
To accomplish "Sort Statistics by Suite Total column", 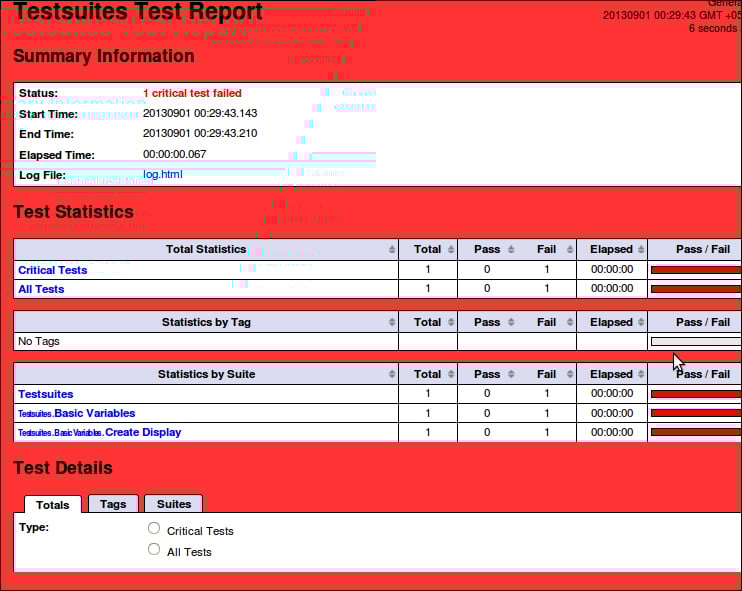I will pyautogui.click(x=450, y=374).
